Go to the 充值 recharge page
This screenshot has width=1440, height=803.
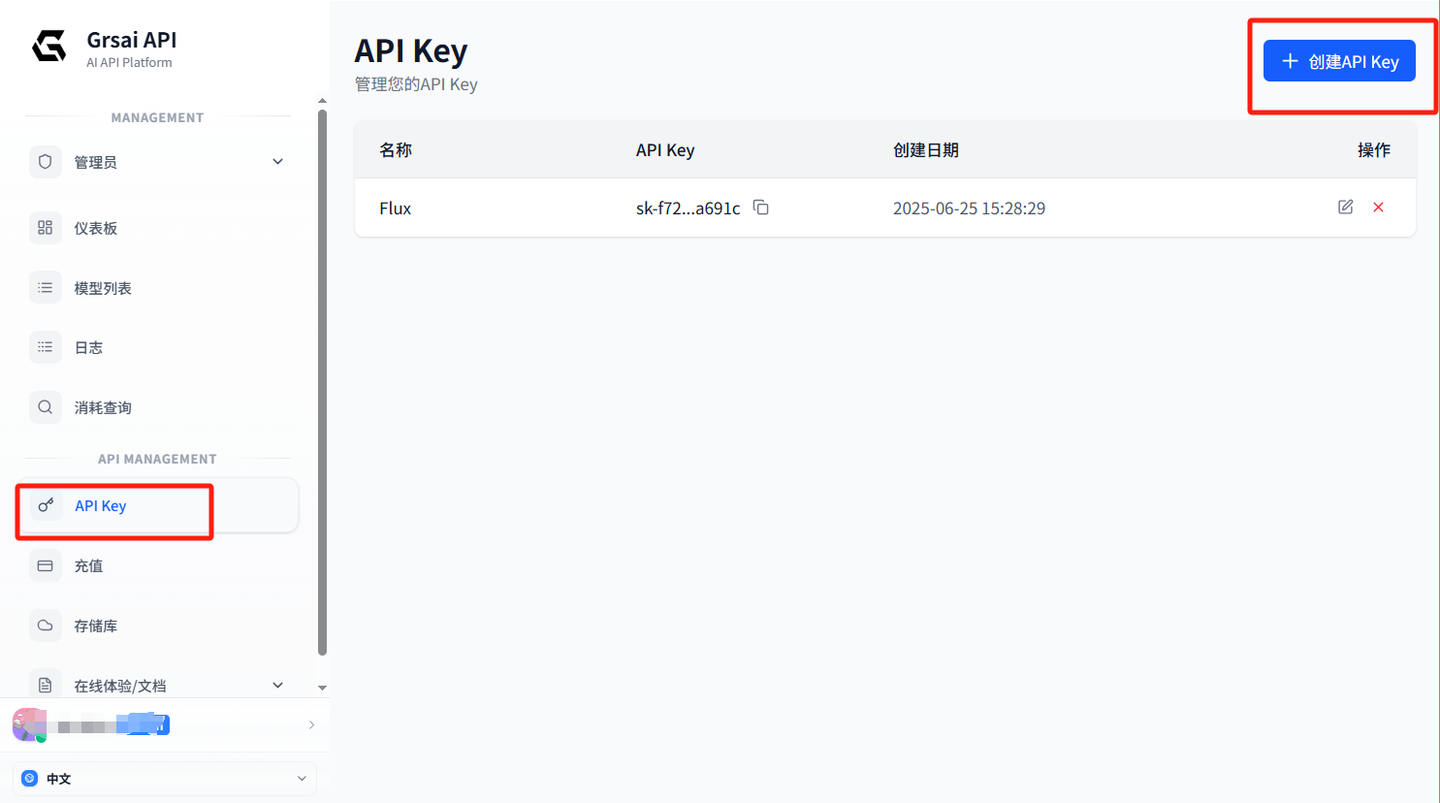(x=89, y=566)
